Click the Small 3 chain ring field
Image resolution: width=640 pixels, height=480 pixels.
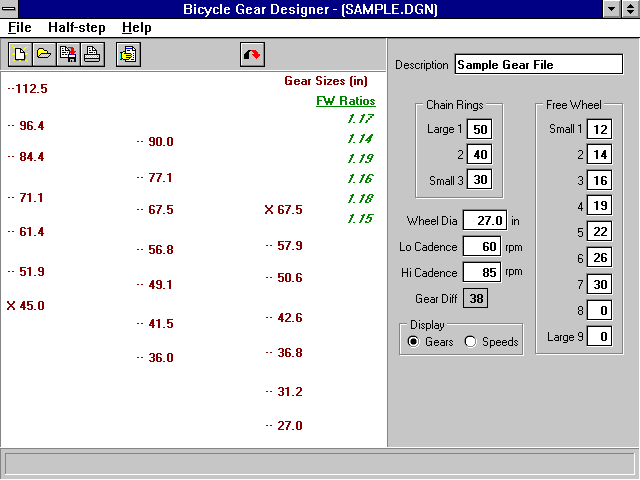[x=480, y=181]
